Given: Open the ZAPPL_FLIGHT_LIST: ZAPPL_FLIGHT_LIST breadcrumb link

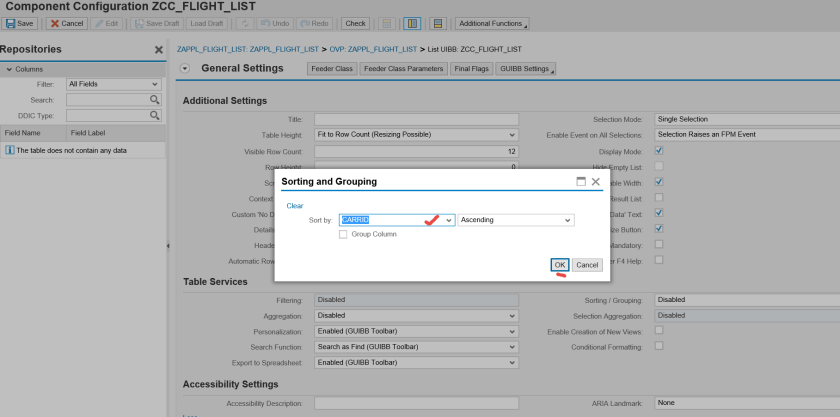Looking at the screenshot, I should point(248,49).
